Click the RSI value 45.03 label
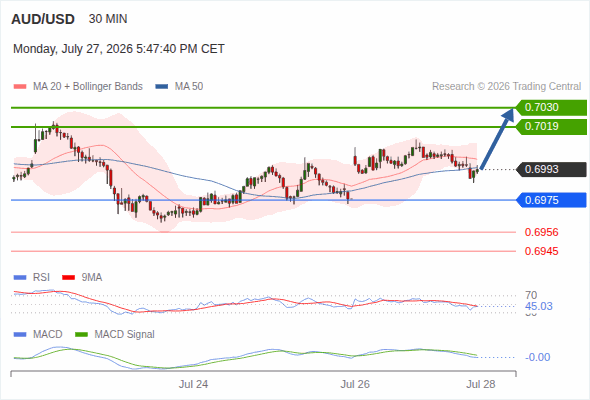590x400 pixels. click(x=539, y=306)
